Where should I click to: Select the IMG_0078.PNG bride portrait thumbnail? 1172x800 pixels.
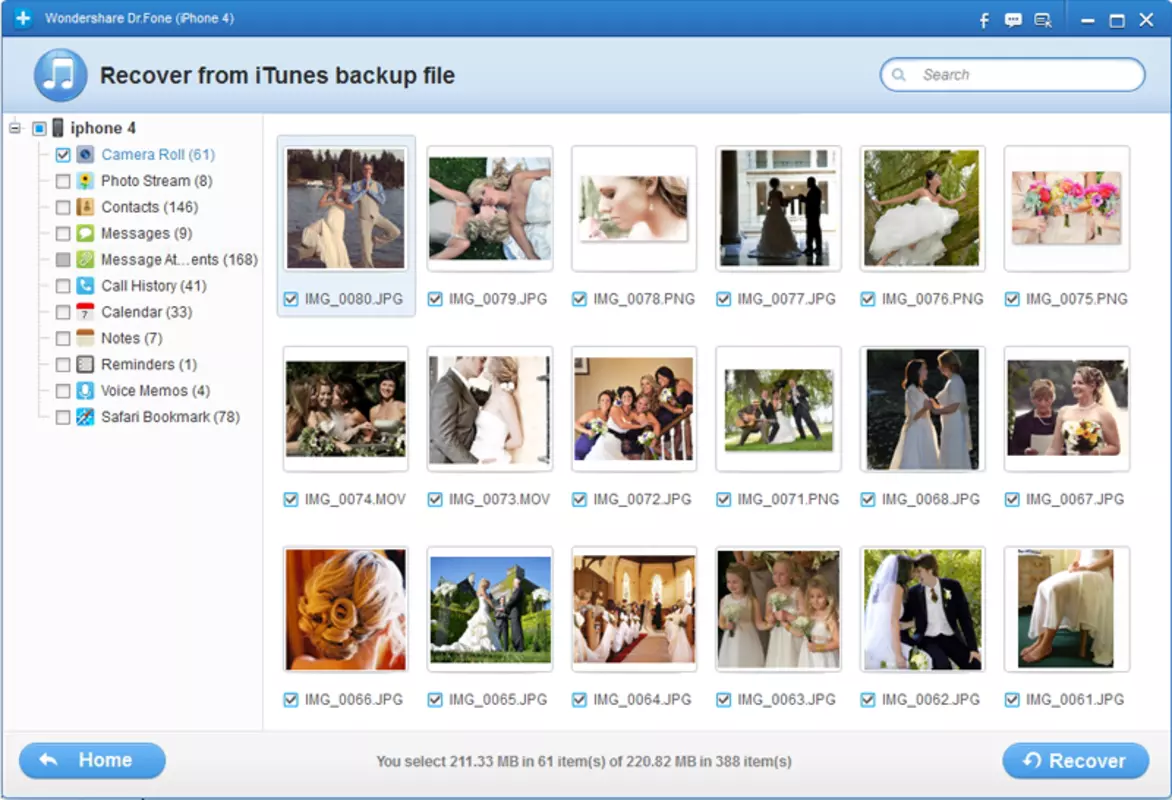click(634, 209)
